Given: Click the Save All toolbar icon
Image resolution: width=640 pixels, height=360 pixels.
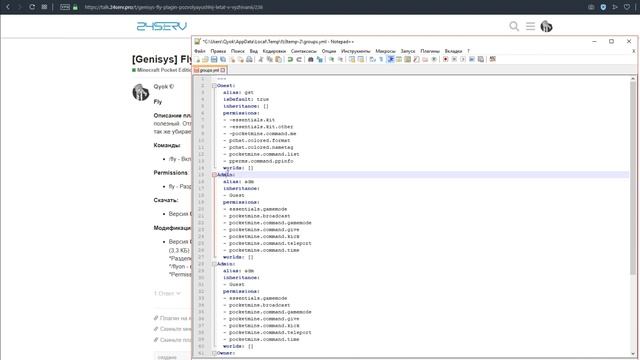Looking at the screenshot, I should click(223, 60).
